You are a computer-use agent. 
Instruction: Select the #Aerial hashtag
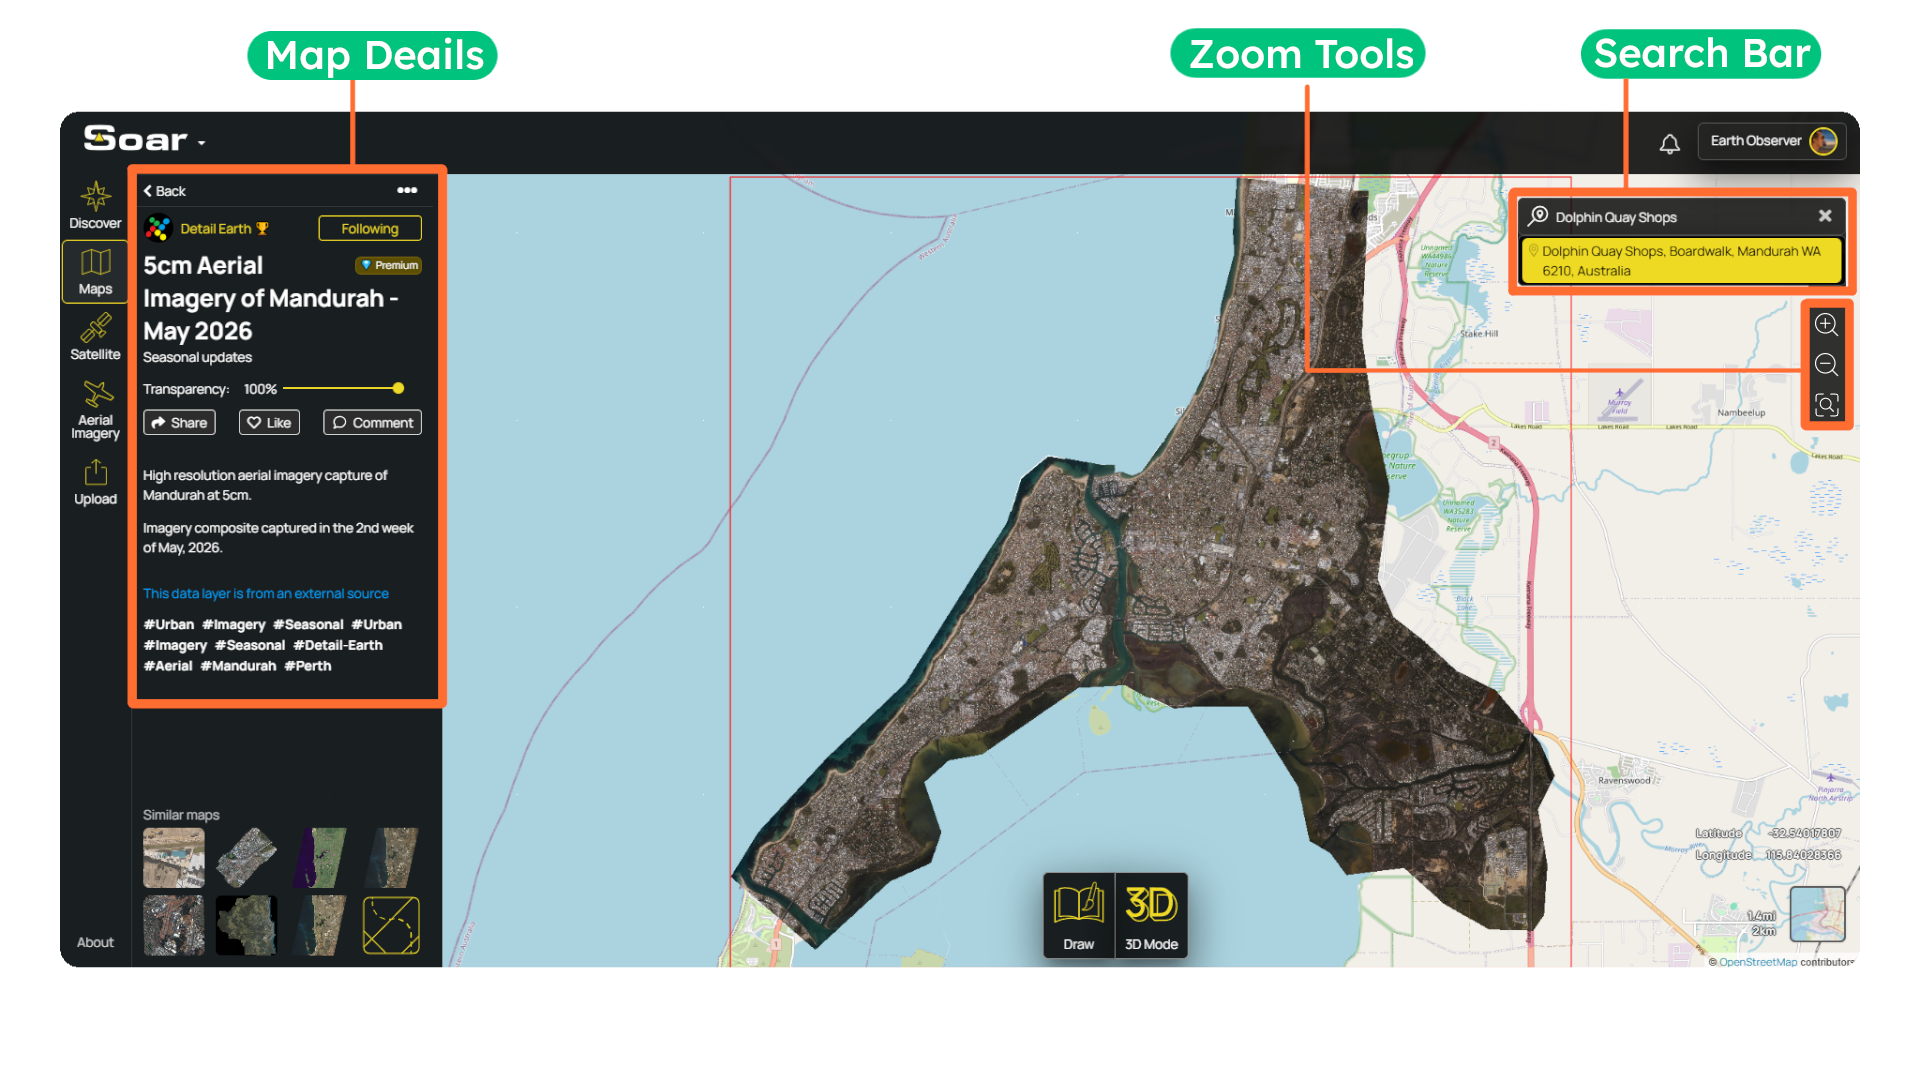point(168,666)
